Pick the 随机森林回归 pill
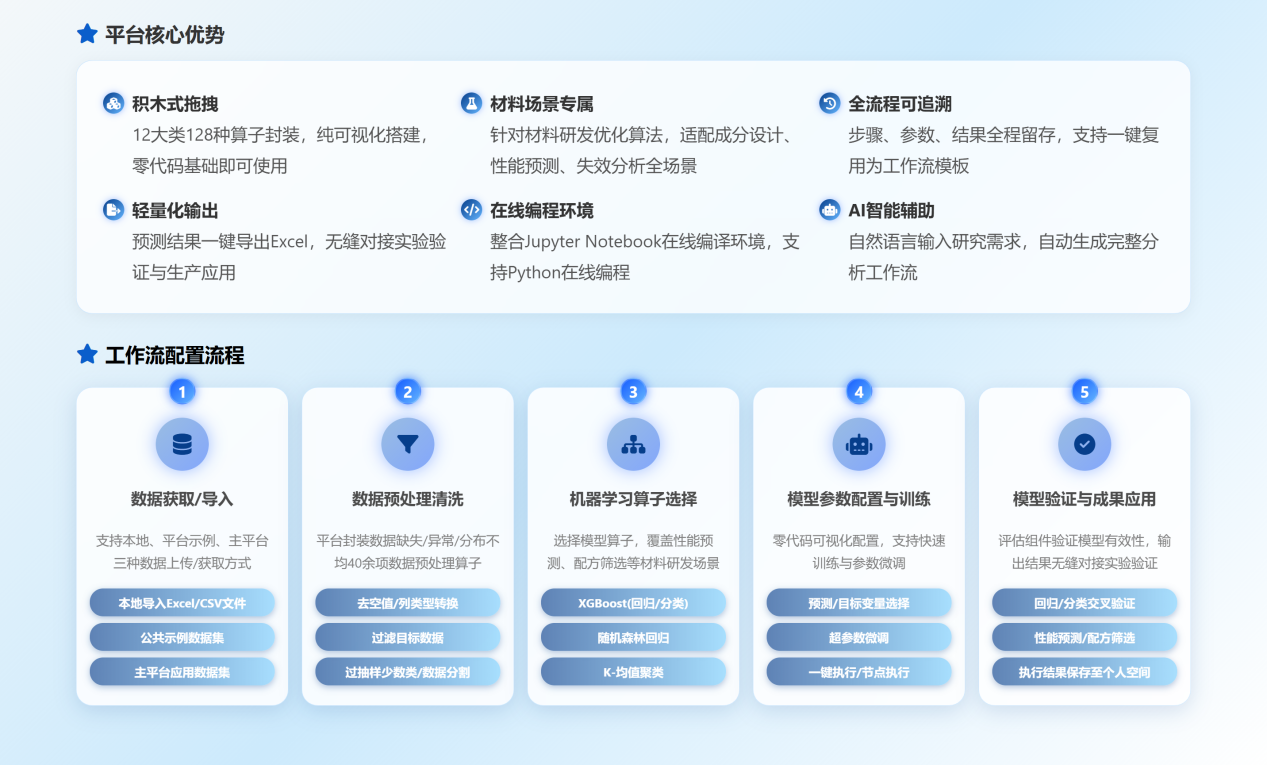This screenshot has width=1267, height=765. 633,637
